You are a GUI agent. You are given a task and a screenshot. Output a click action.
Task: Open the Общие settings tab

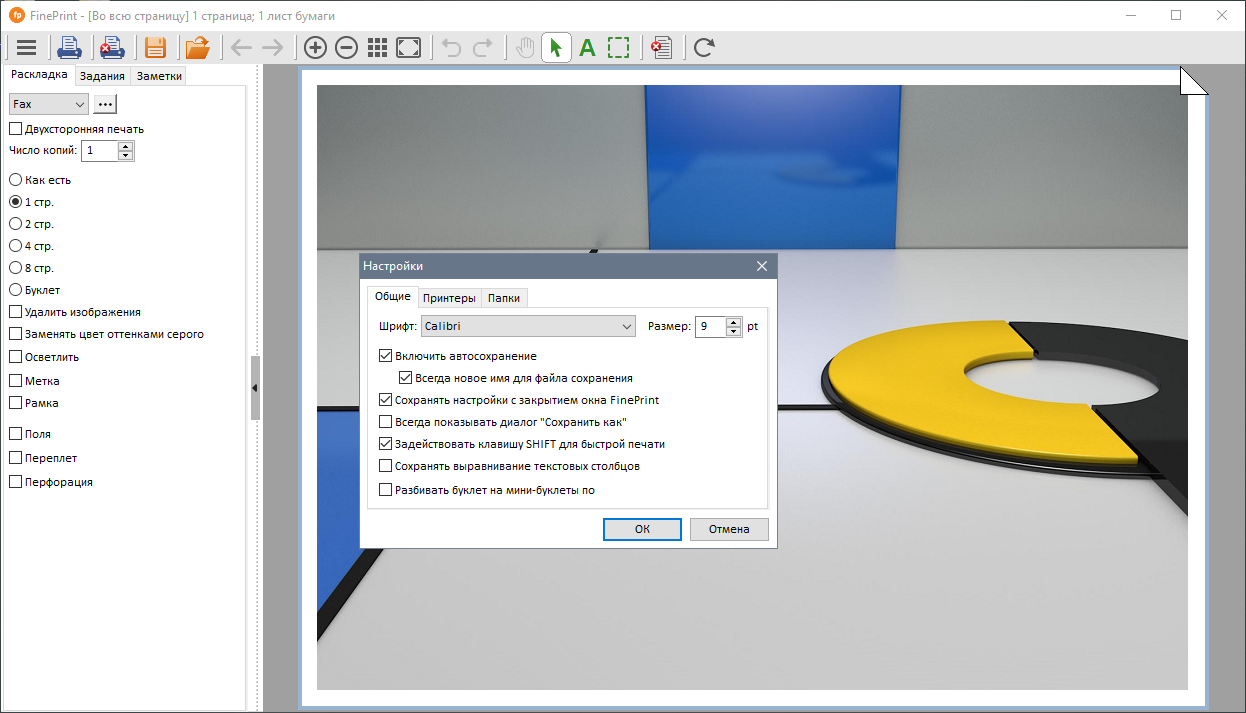tap(392, 297)
